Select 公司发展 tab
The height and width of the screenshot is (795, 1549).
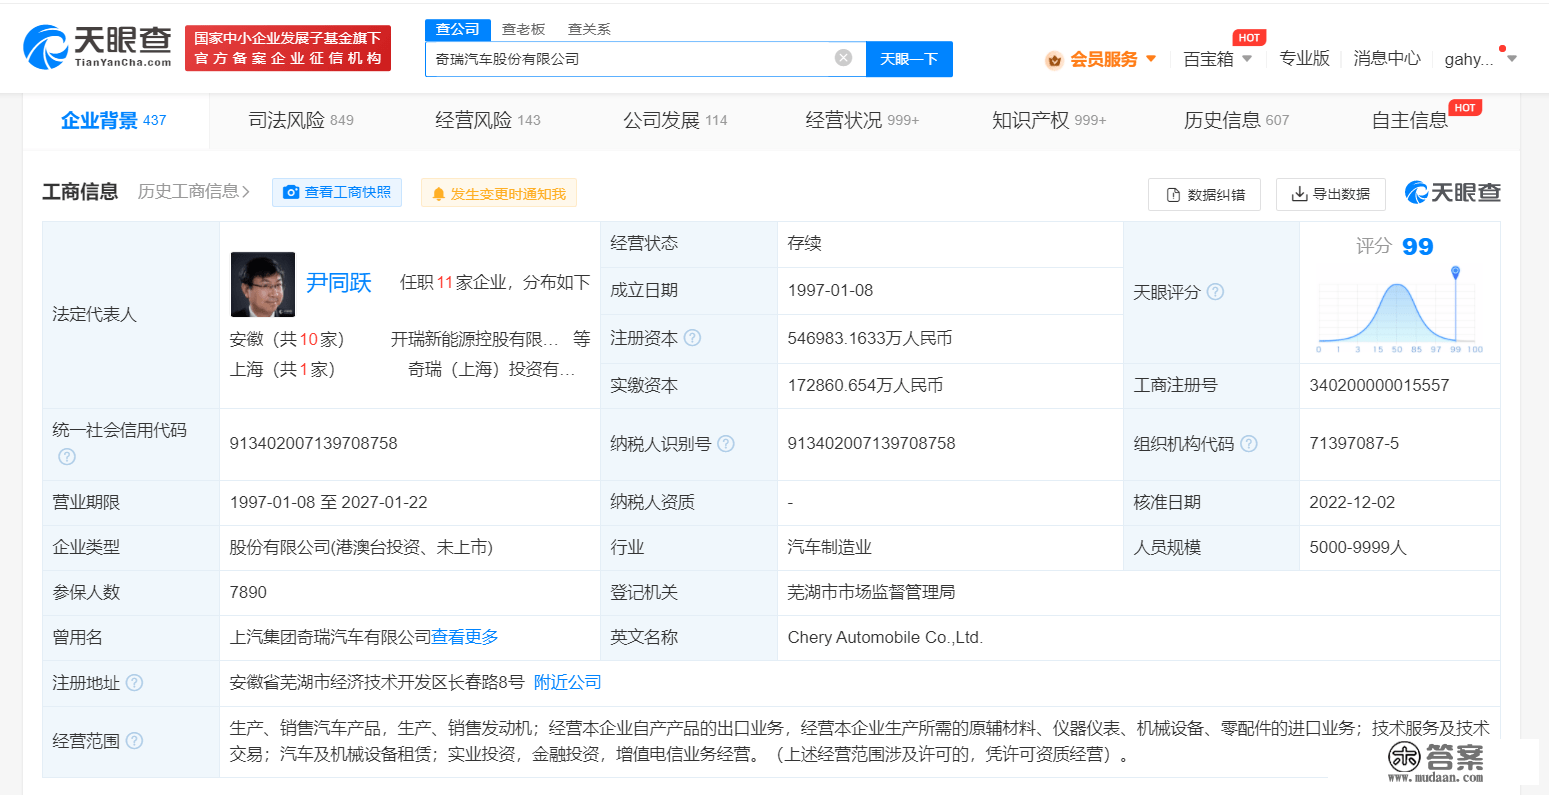pos(675,120)
